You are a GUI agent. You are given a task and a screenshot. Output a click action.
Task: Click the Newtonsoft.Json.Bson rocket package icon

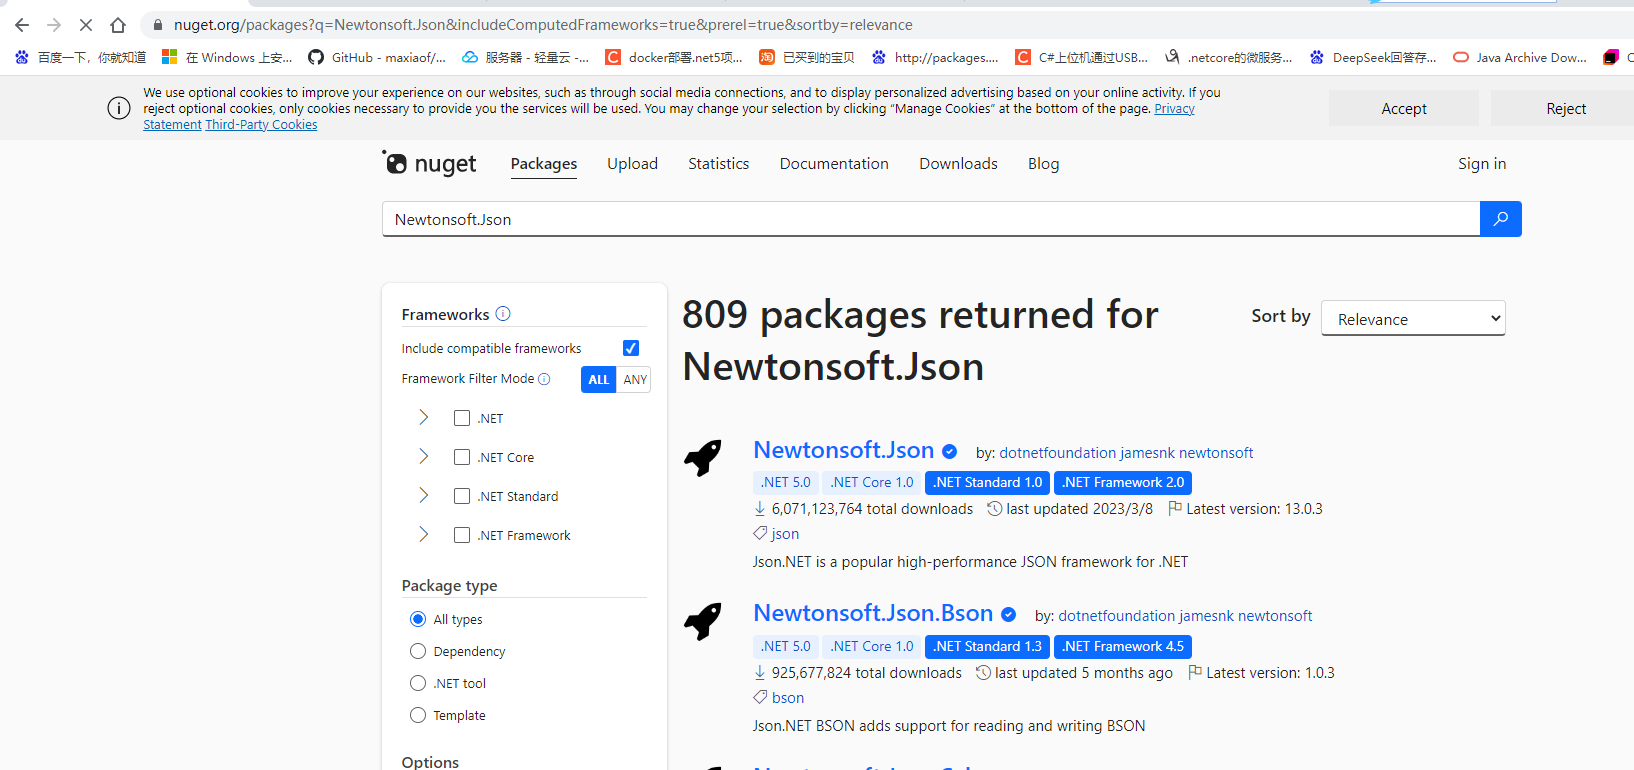click(x=703, y=621)
